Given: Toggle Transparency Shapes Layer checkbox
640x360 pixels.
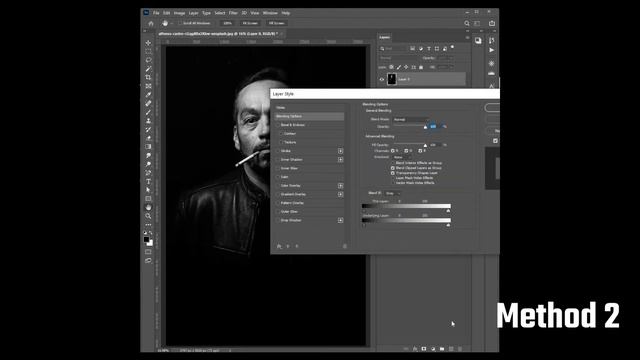Looking at the screenshot, I should click(x=393, y=173).
